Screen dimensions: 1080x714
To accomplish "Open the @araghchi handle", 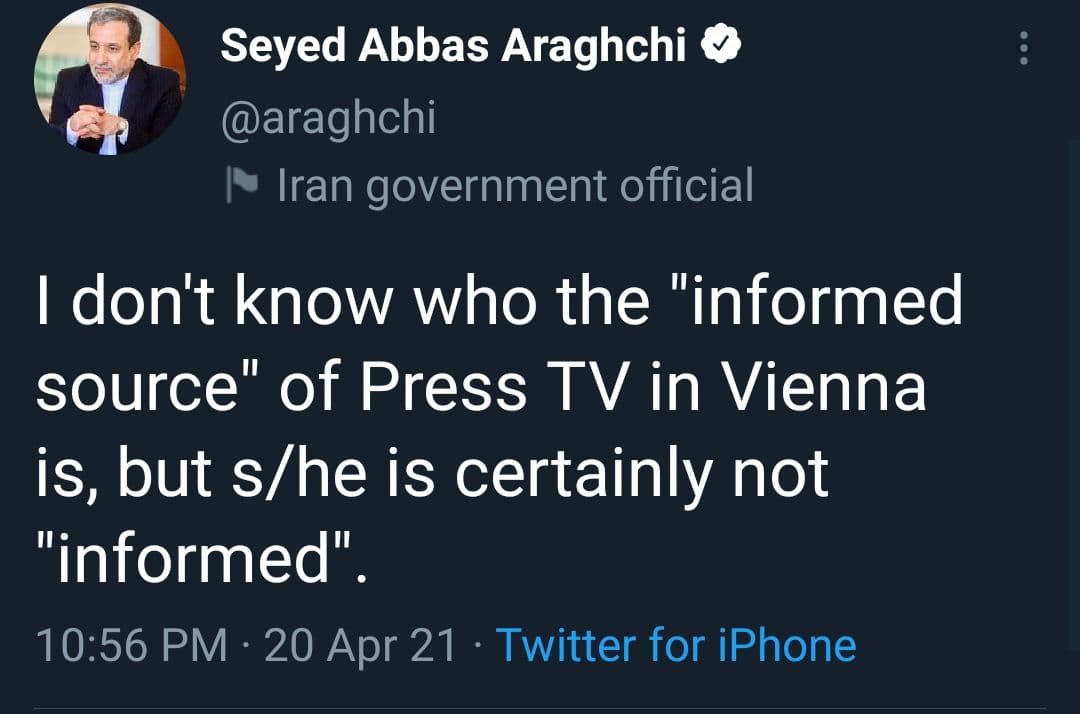I will coord(328,120).
